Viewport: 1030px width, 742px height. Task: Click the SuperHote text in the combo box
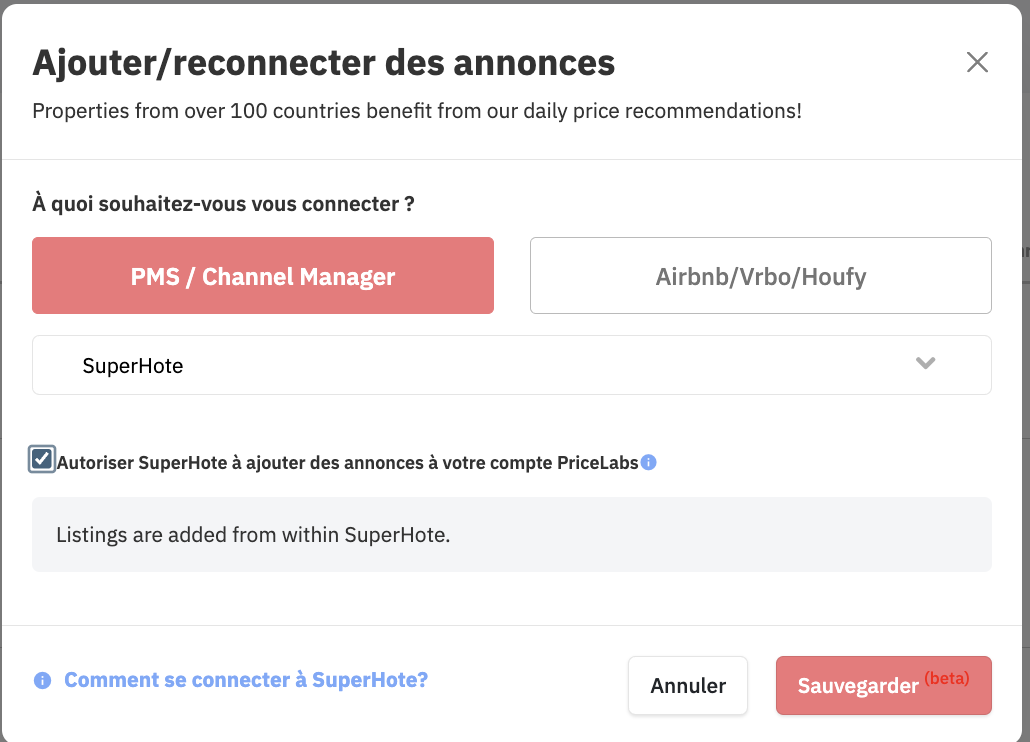(x=133, y=366)
